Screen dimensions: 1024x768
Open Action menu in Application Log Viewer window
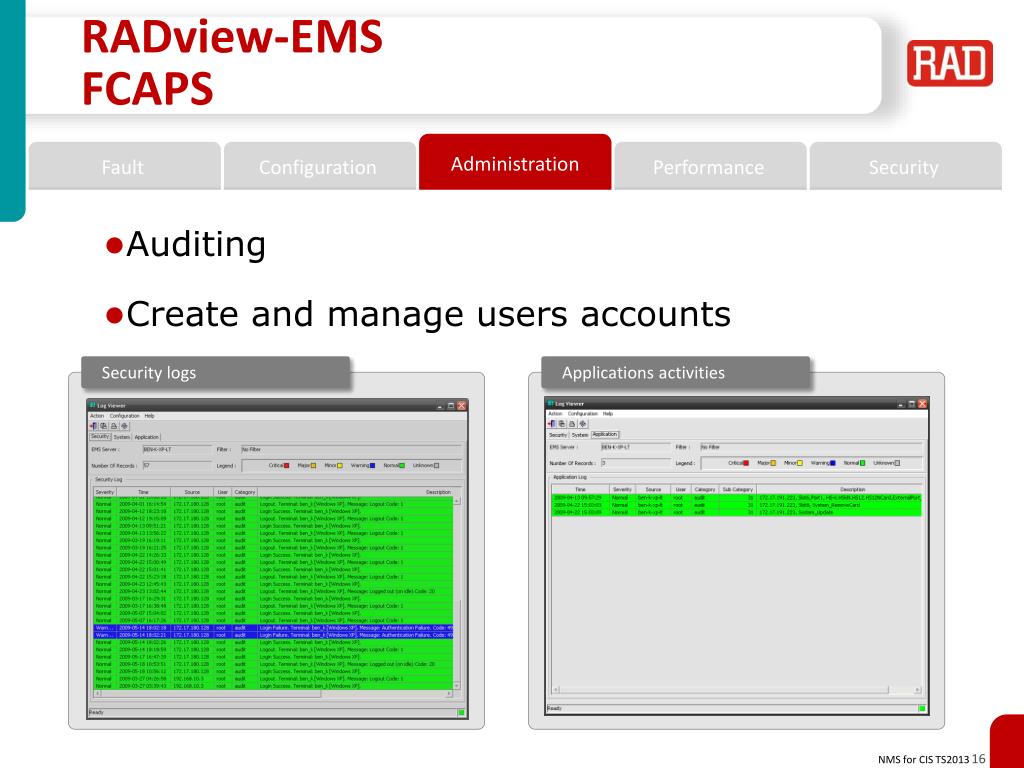(555, 413)
